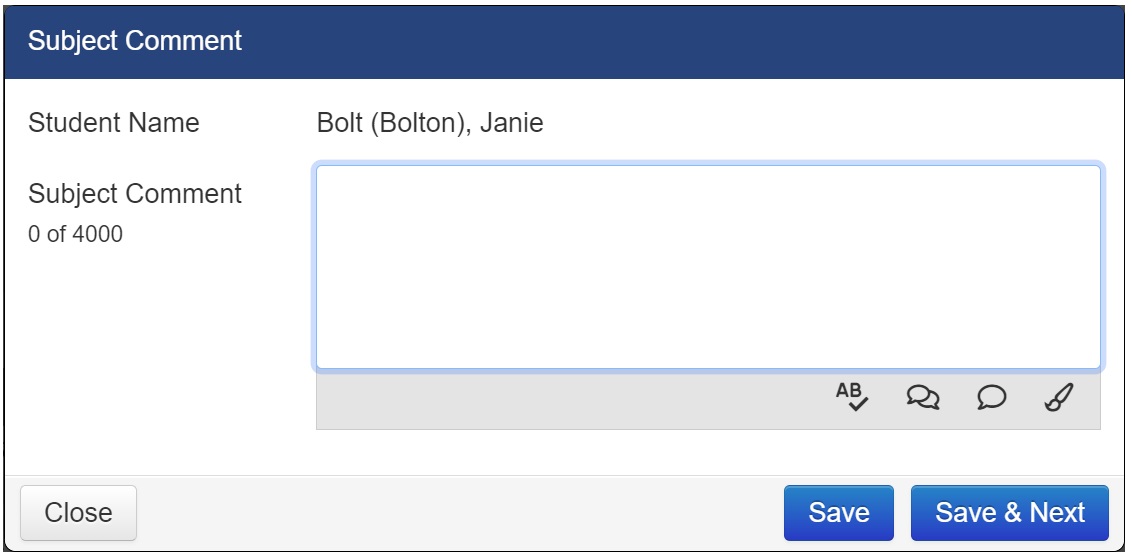Click the footer bar between Close and Save
The width and height of the screenshot is (1132, 557).
coord(460,513)
